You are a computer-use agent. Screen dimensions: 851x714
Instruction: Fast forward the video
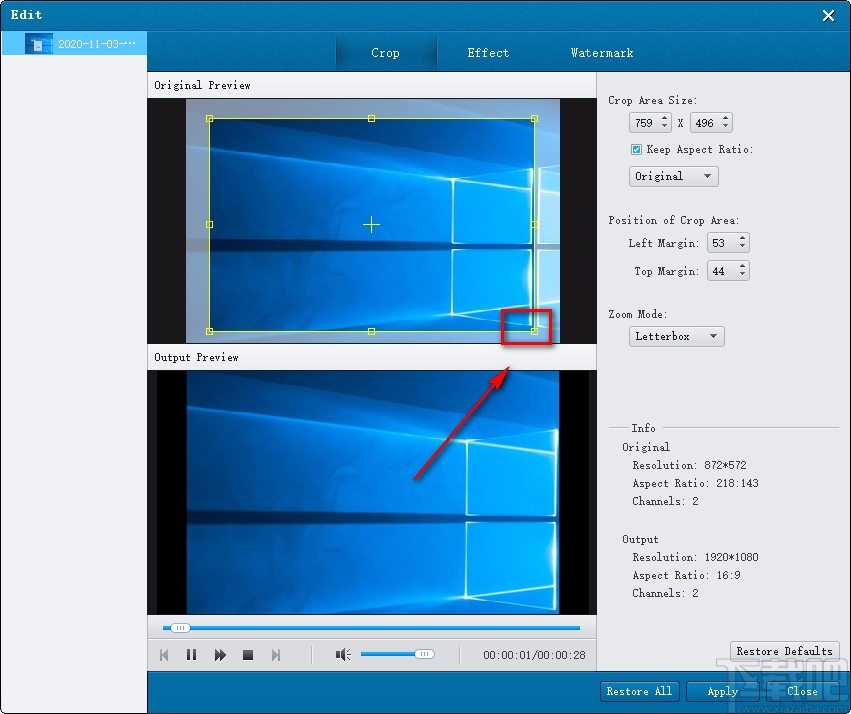point(220,655)
